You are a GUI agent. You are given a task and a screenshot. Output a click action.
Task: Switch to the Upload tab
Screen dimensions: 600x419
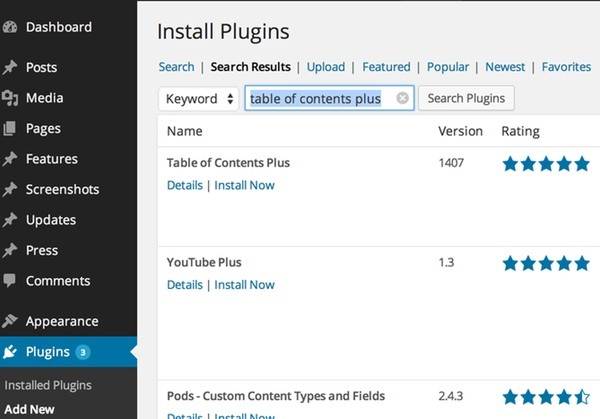click(x=326, y=67)
